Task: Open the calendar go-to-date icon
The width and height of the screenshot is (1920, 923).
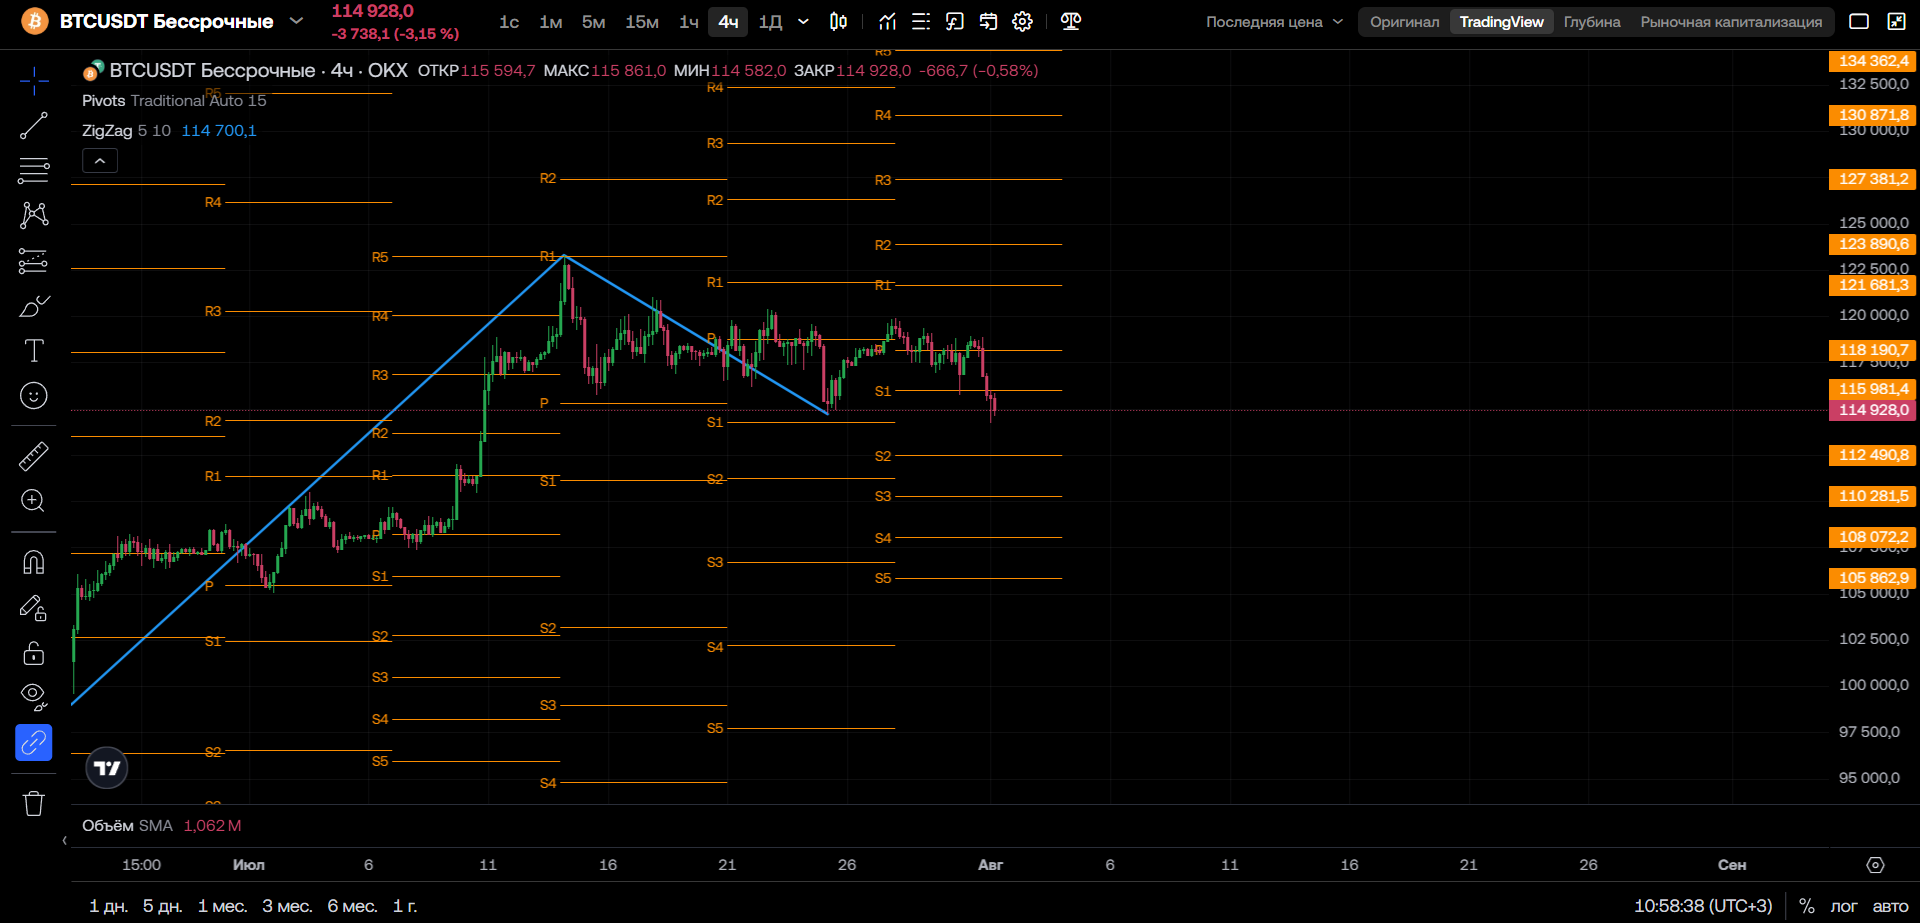Action: (x=989, y=22)
